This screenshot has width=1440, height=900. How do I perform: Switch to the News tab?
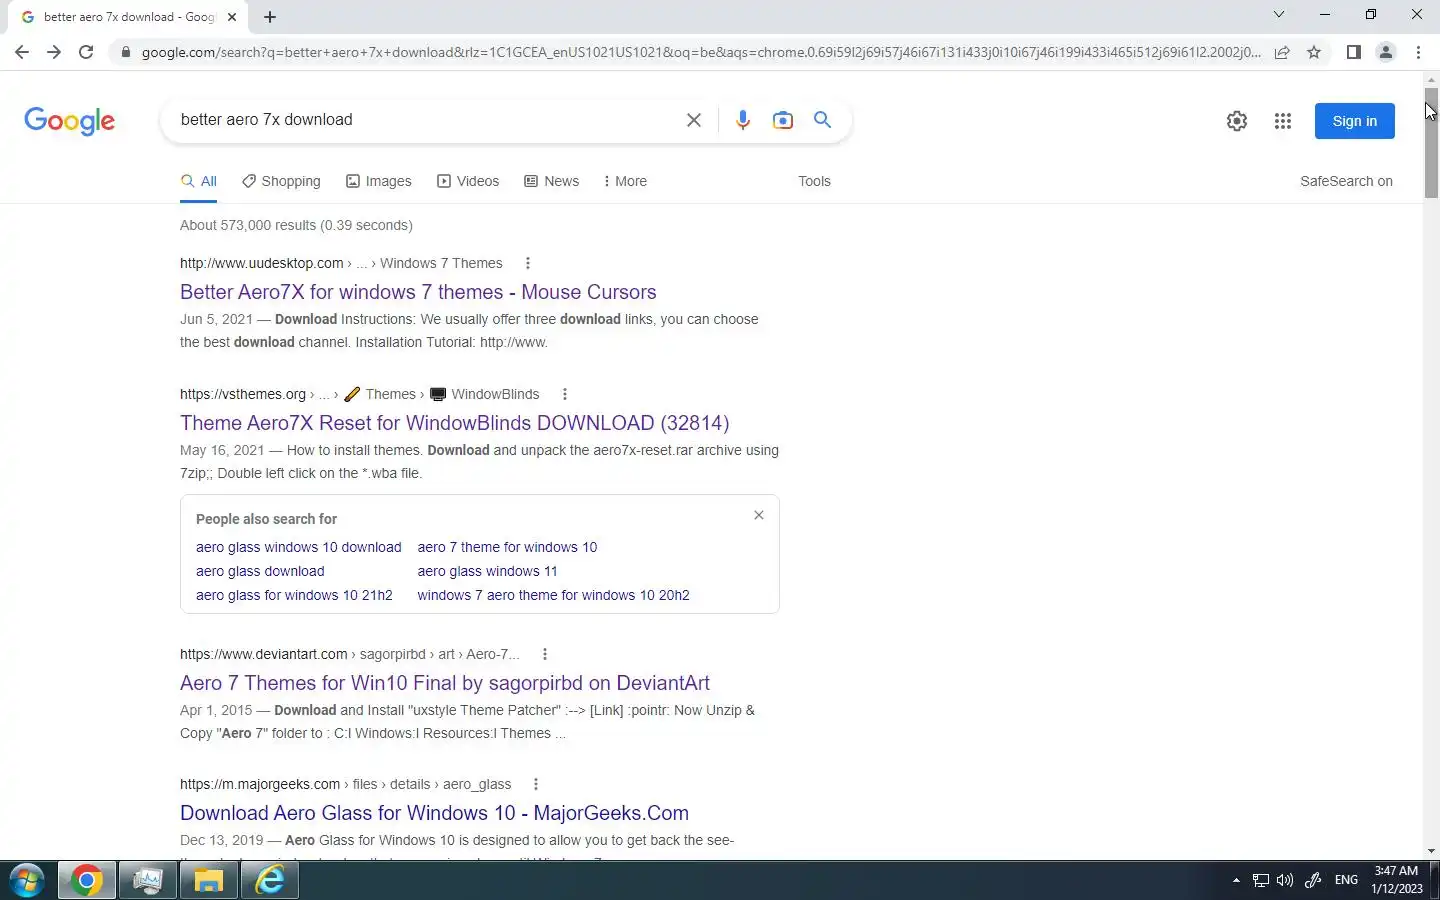tap(552, 181)
